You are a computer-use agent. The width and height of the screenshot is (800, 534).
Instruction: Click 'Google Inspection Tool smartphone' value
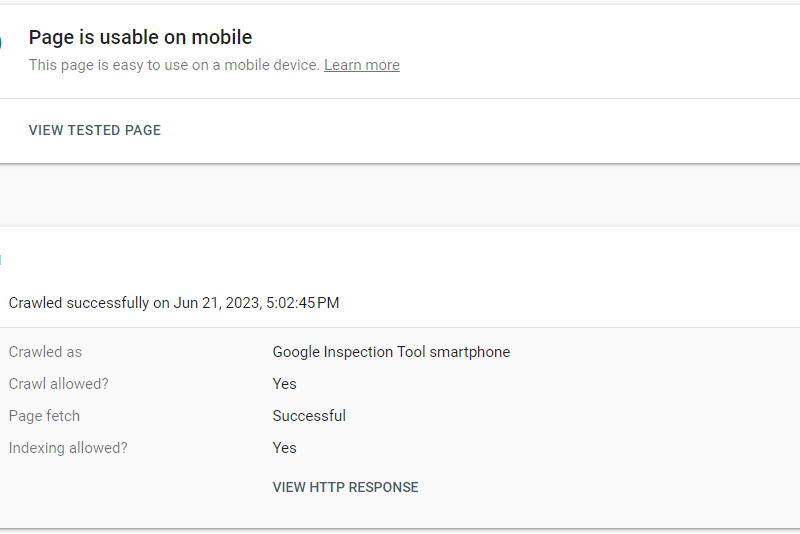coord(391,352)
